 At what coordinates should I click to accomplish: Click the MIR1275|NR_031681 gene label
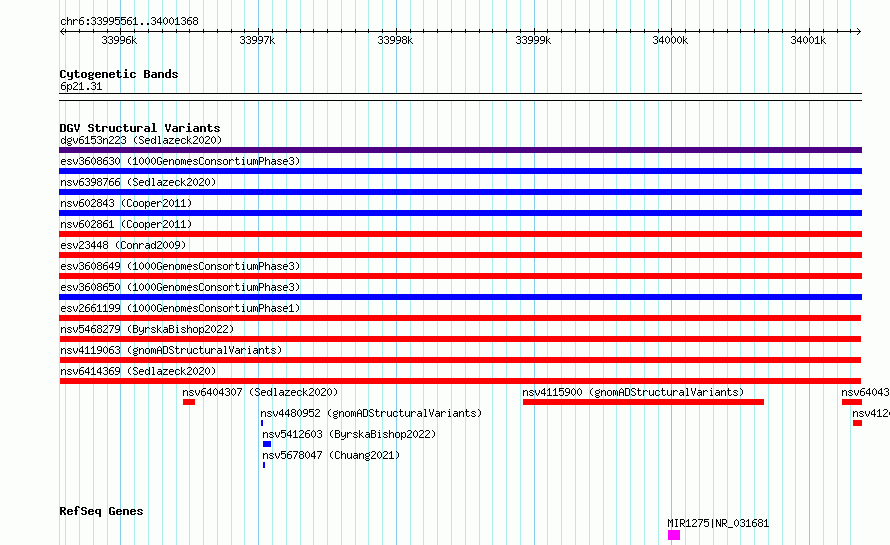click(718, 523)
